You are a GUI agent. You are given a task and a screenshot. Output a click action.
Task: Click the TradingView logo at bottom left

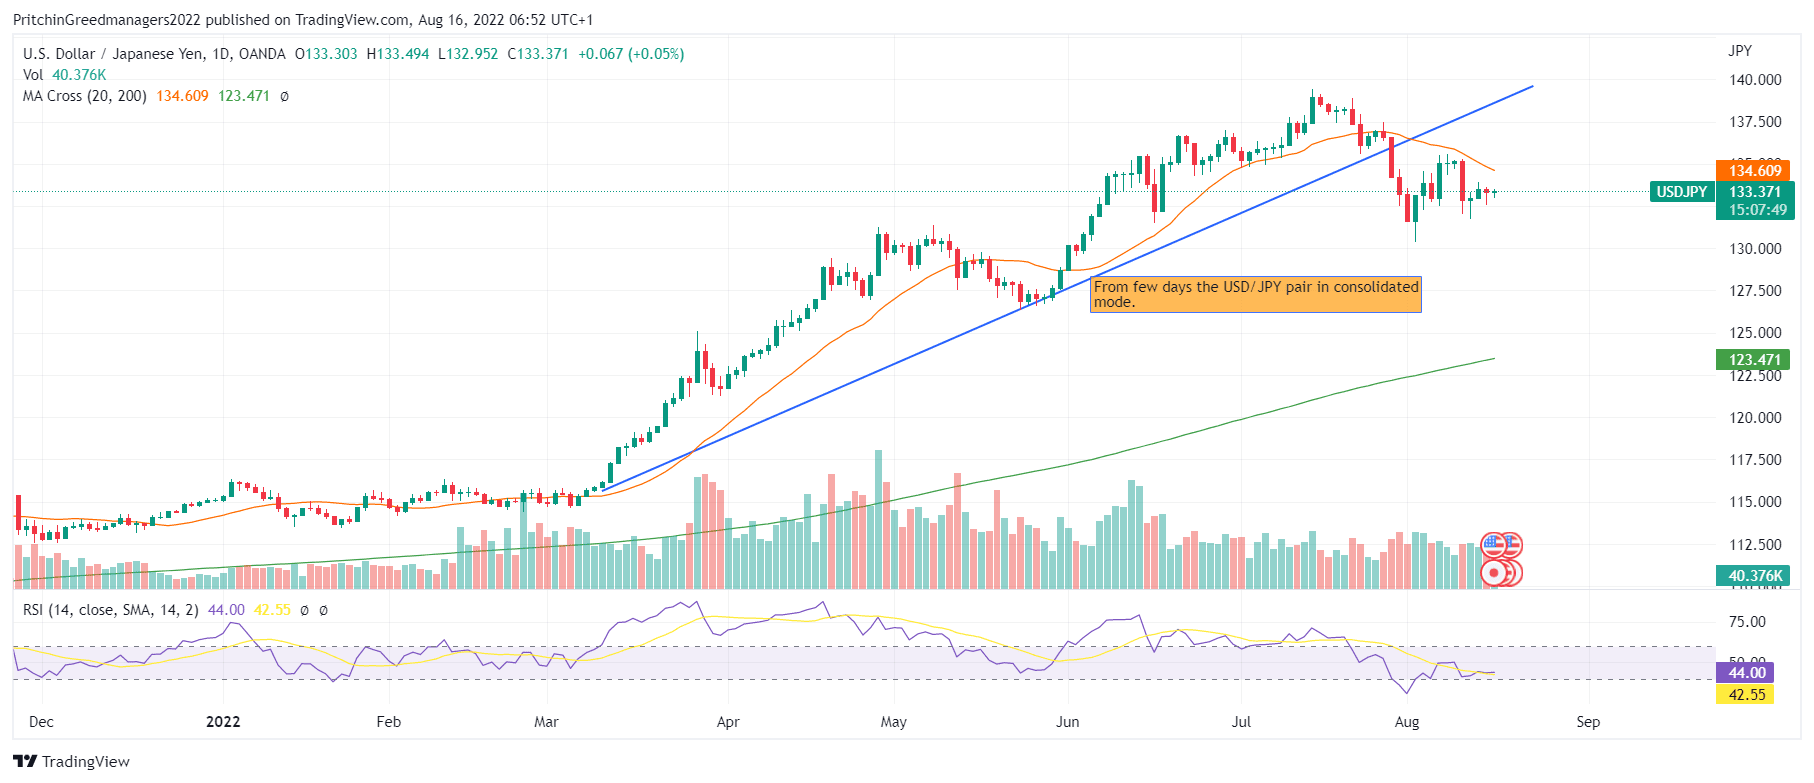coord(72,761)
